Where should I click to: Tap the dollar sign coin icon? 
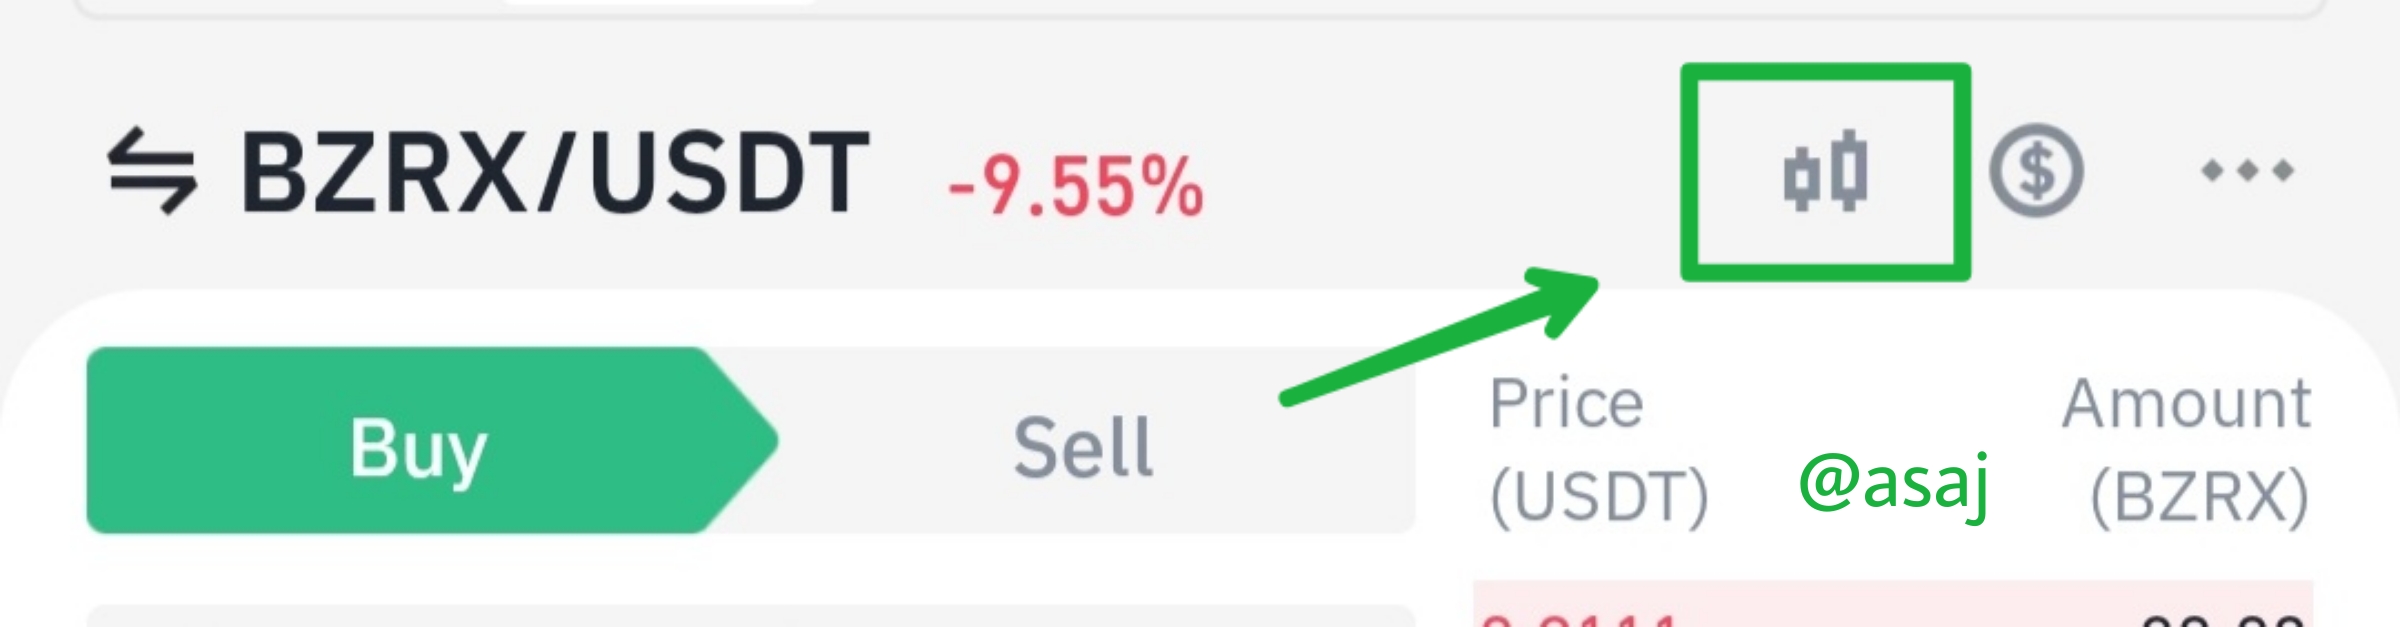point(2036,171)
